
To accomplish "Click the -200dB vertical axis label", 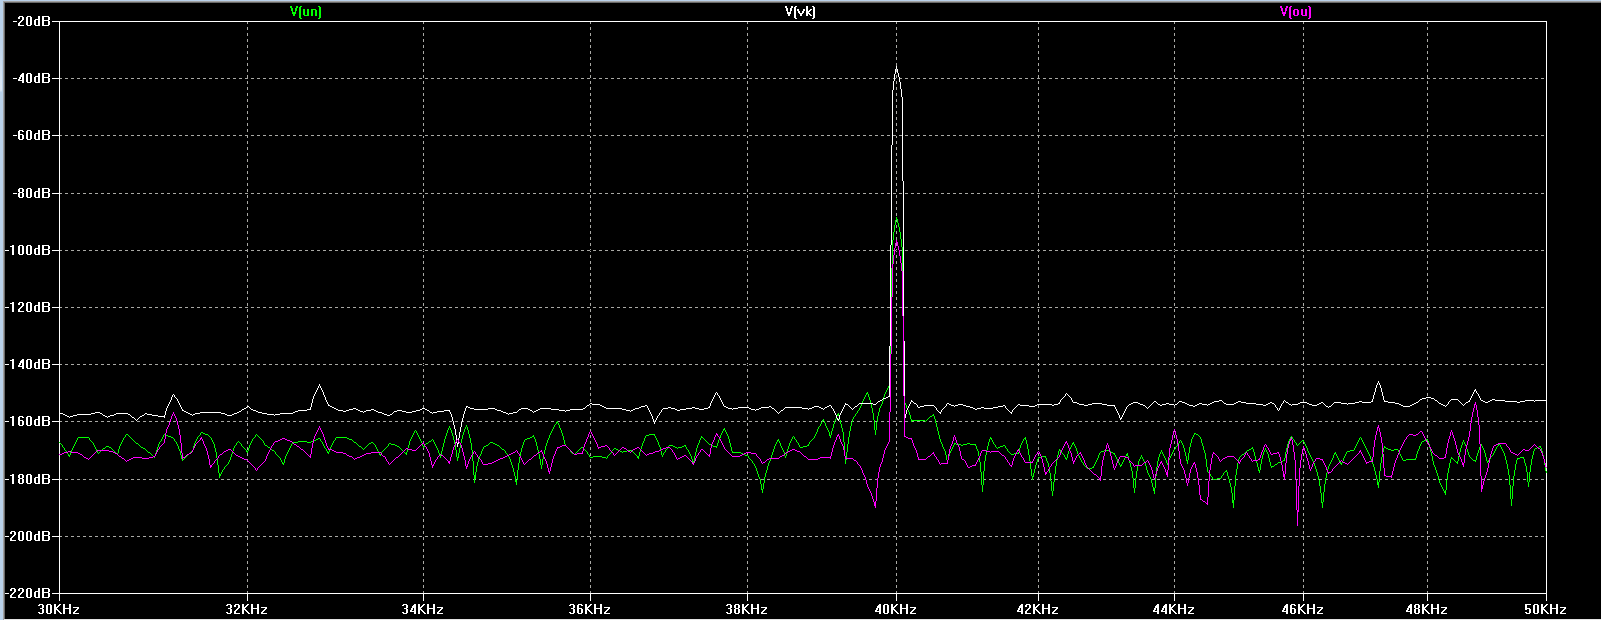I will (30, 536).
